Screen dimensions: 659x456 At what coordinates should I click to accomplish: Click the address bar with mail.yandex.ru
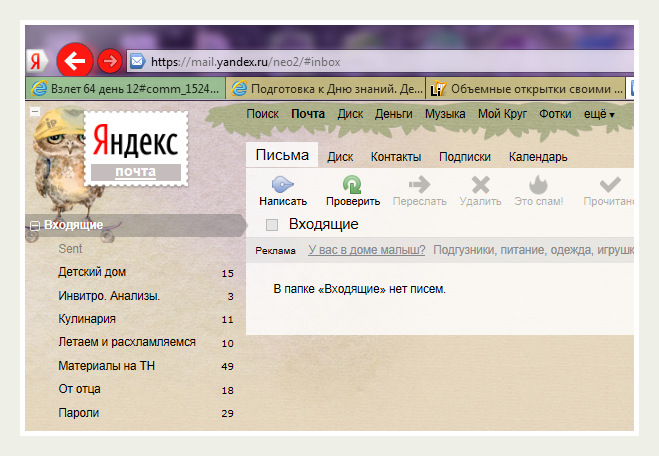pos(380,62)
